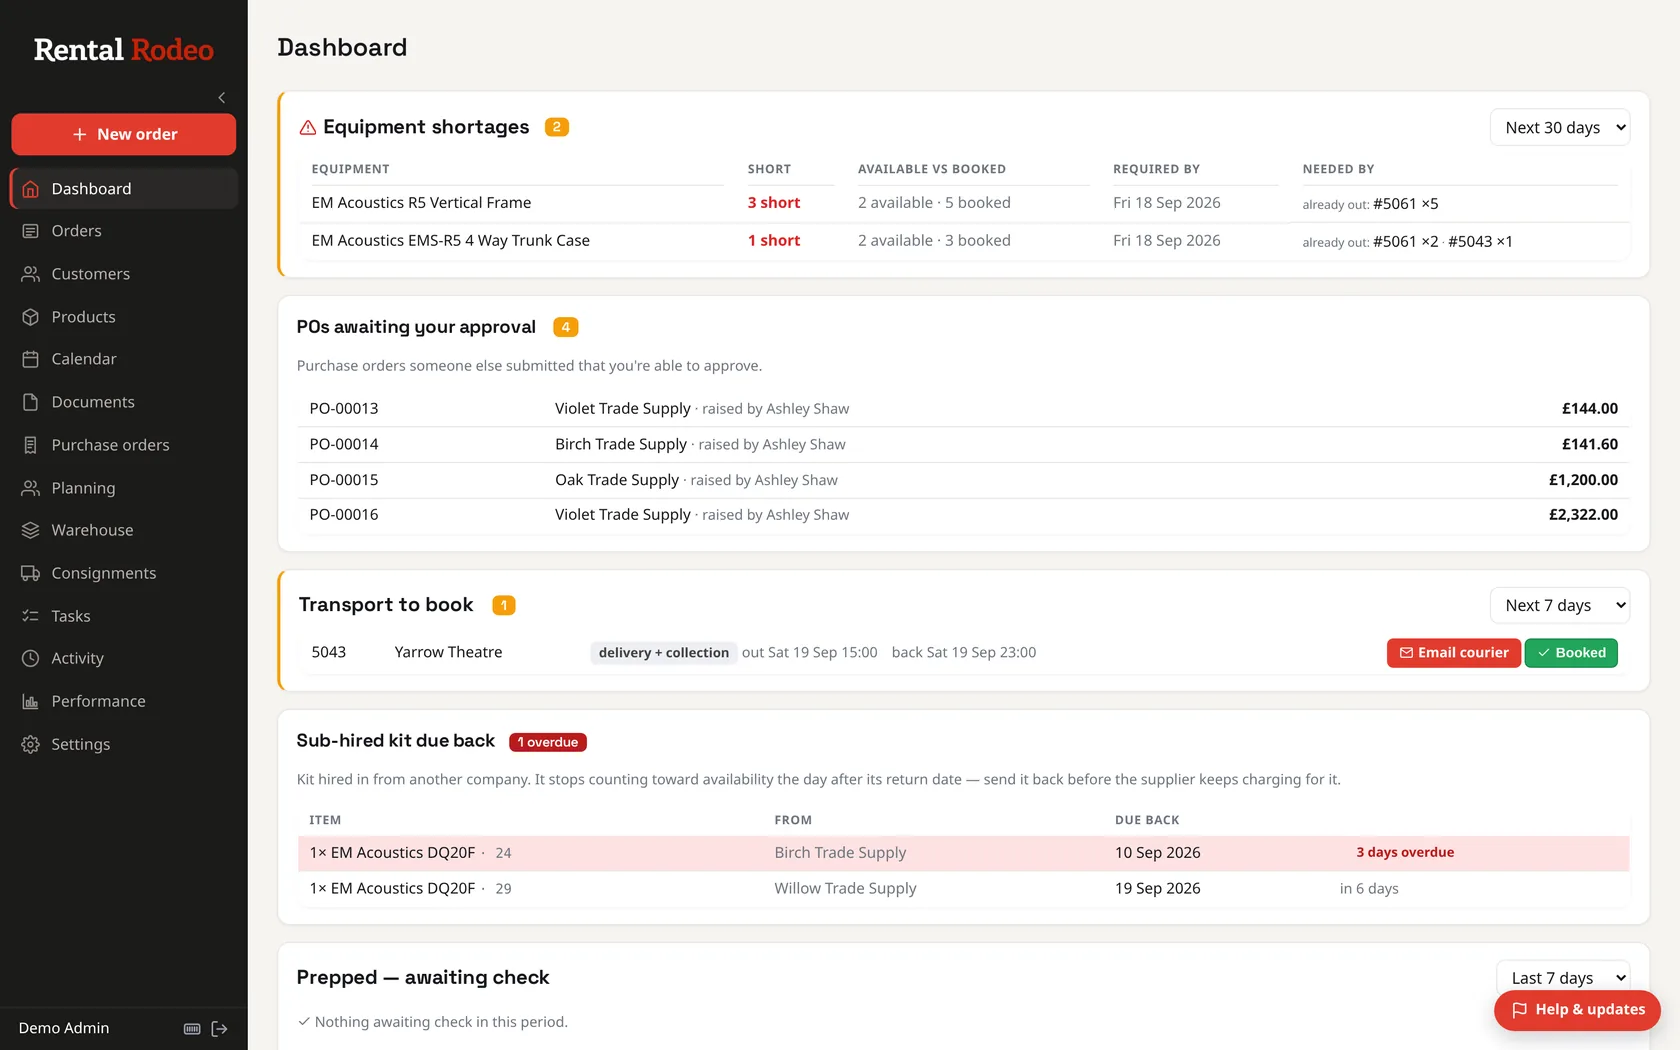Screen dimensions: 1680x1050
Task: Click order 5043 in Transport to book
Action: [x=328, y=652]
